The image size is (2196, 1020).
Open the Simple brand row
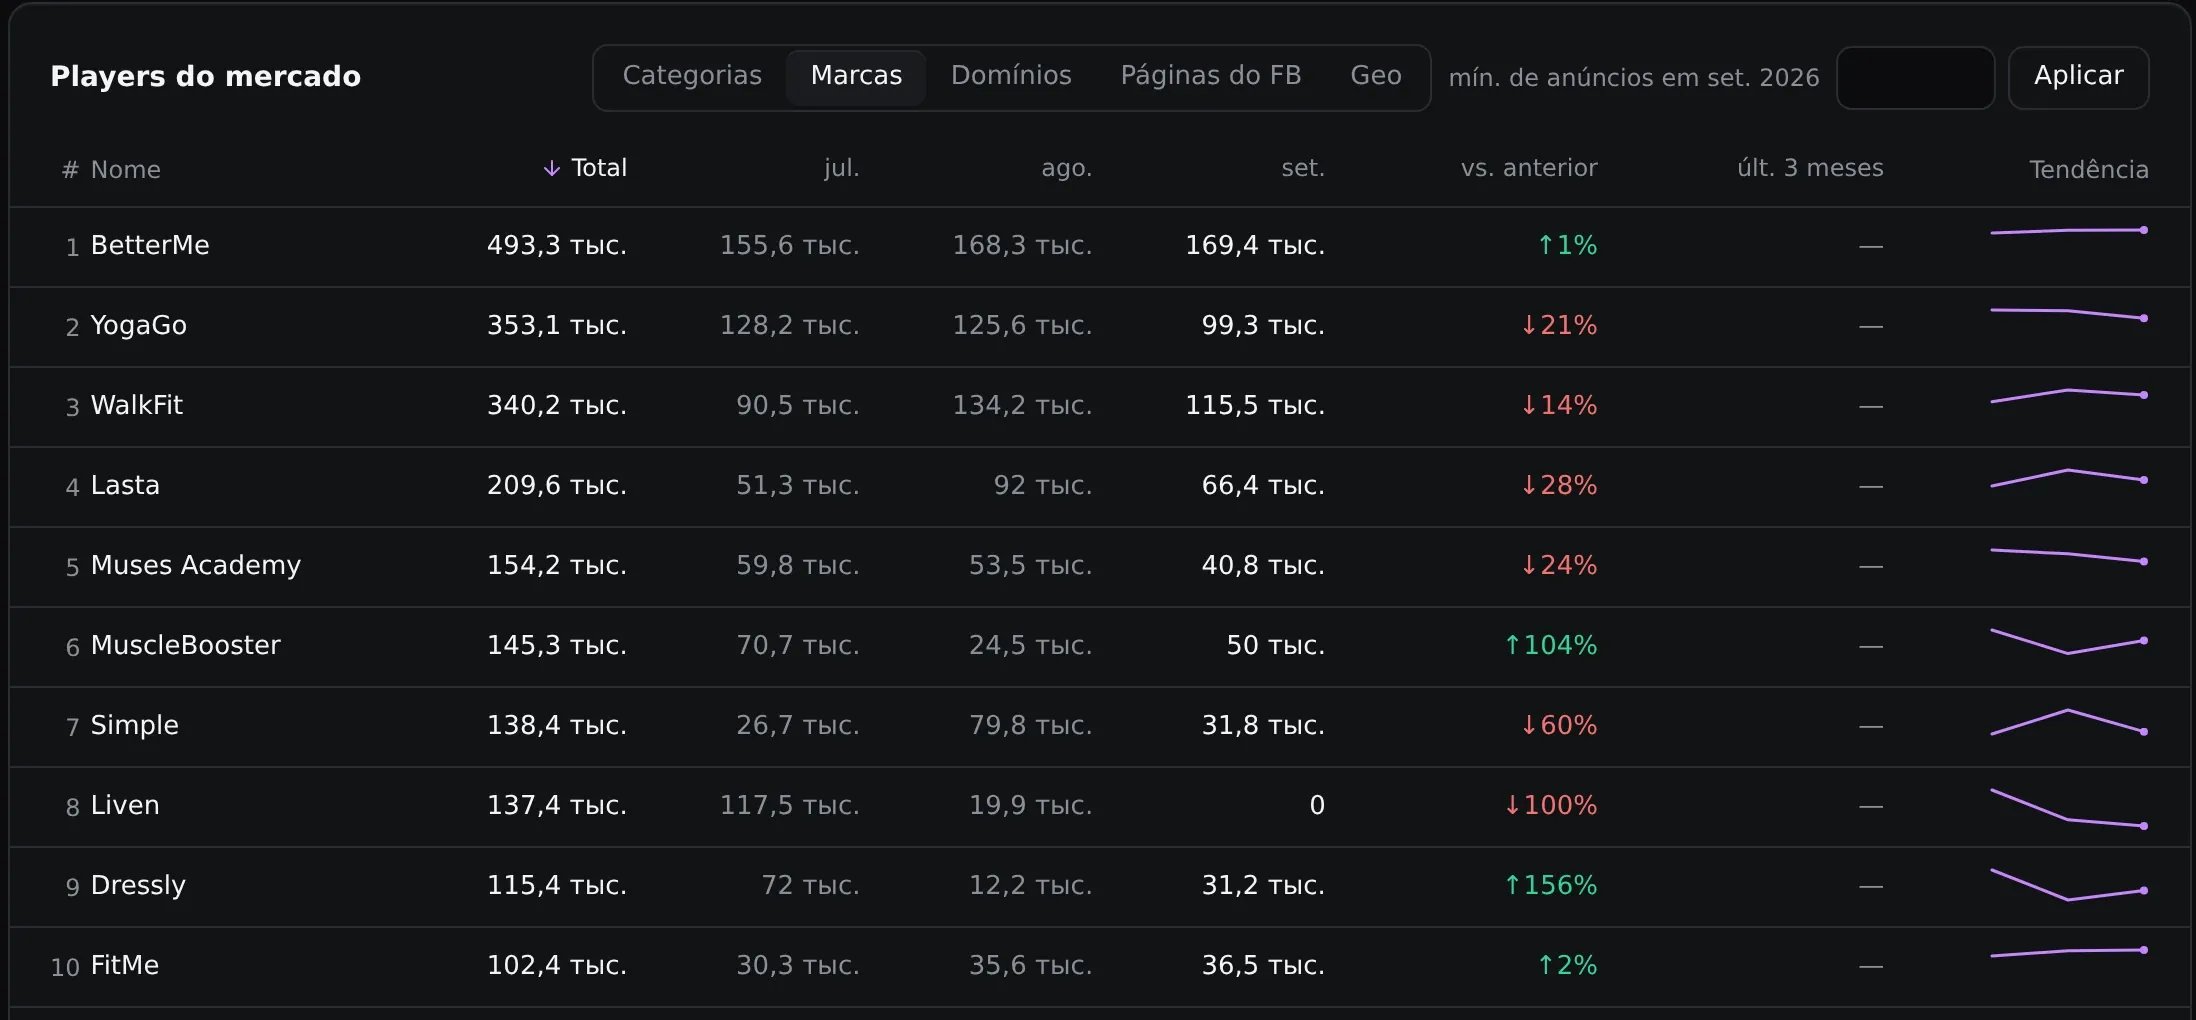point(1100,727)
